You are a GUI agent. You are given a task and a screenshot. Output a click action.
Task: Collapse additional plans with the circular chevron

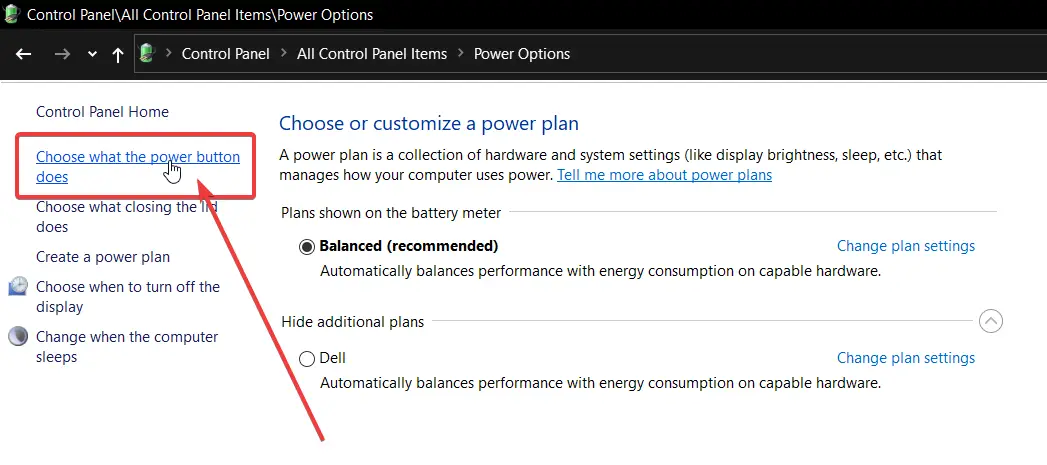coord(991,321)
